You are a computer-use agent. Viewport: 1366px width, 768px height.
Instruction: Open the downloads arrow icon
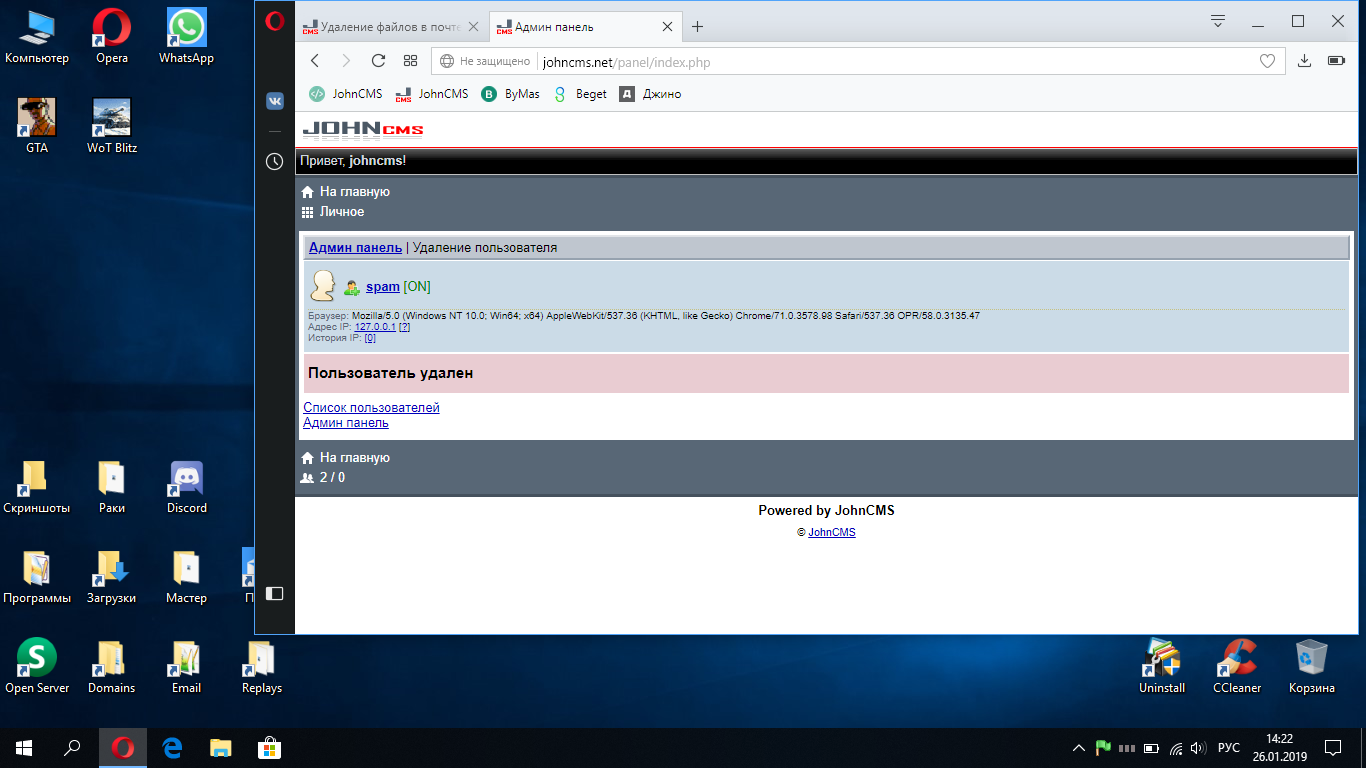(x=1304, y=61)
